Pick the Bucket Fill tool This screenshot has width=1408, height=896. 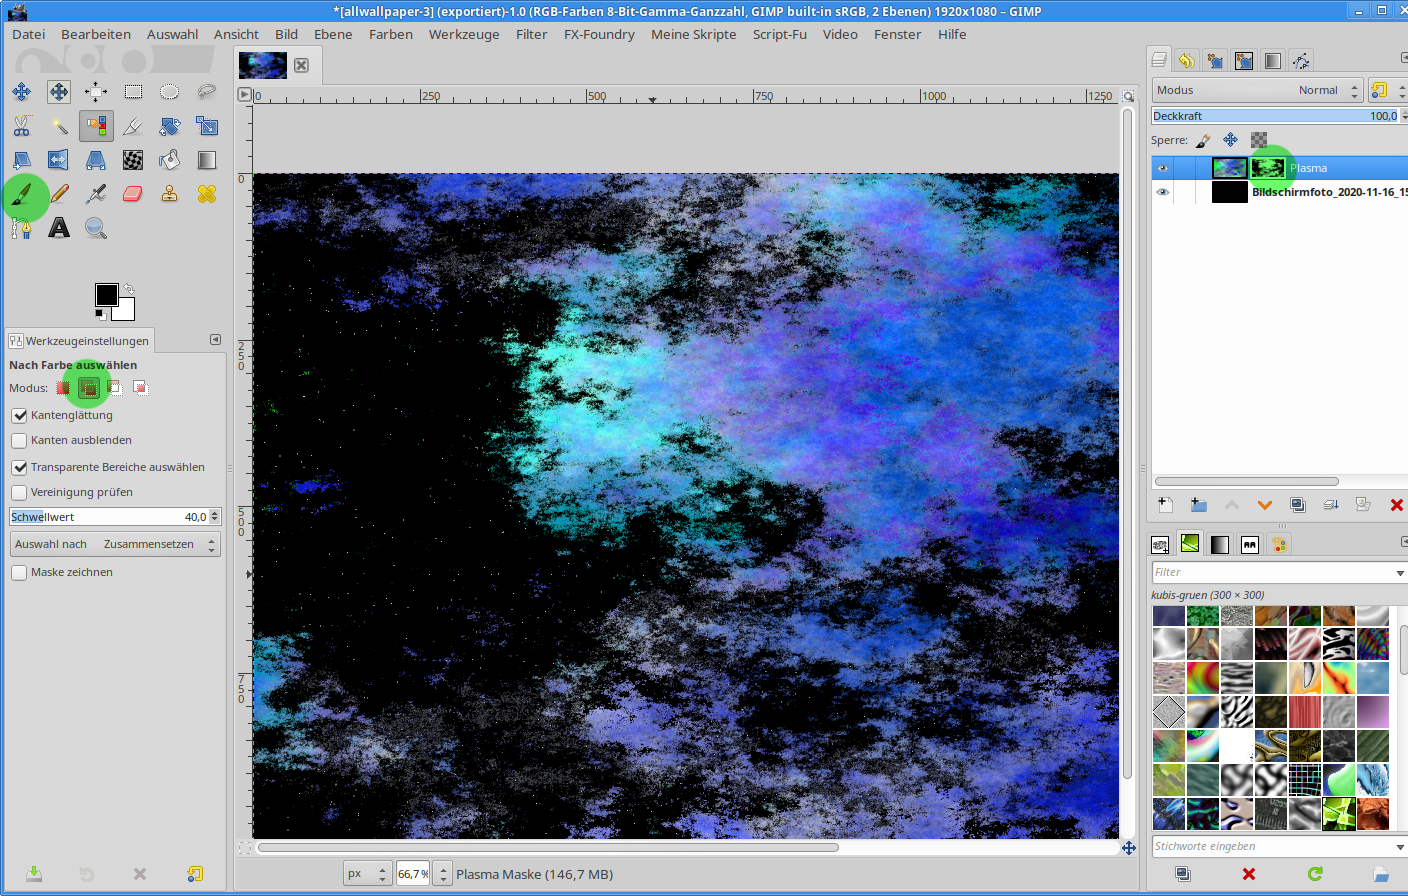pyautogui.click(x=170, y=160)
